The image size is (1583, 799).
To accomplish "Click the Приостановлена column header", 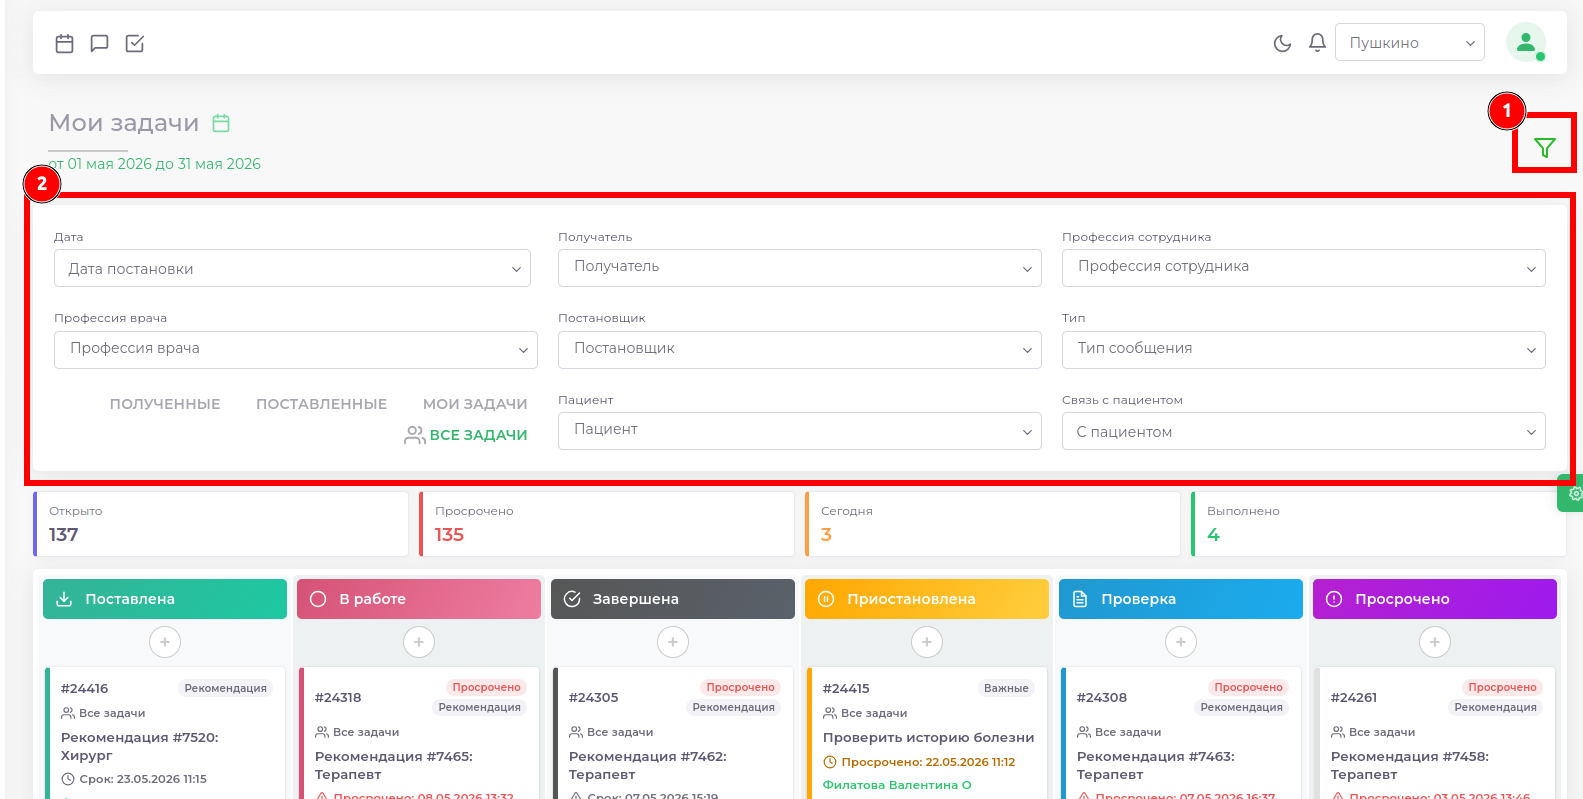I will click(927, 599).
